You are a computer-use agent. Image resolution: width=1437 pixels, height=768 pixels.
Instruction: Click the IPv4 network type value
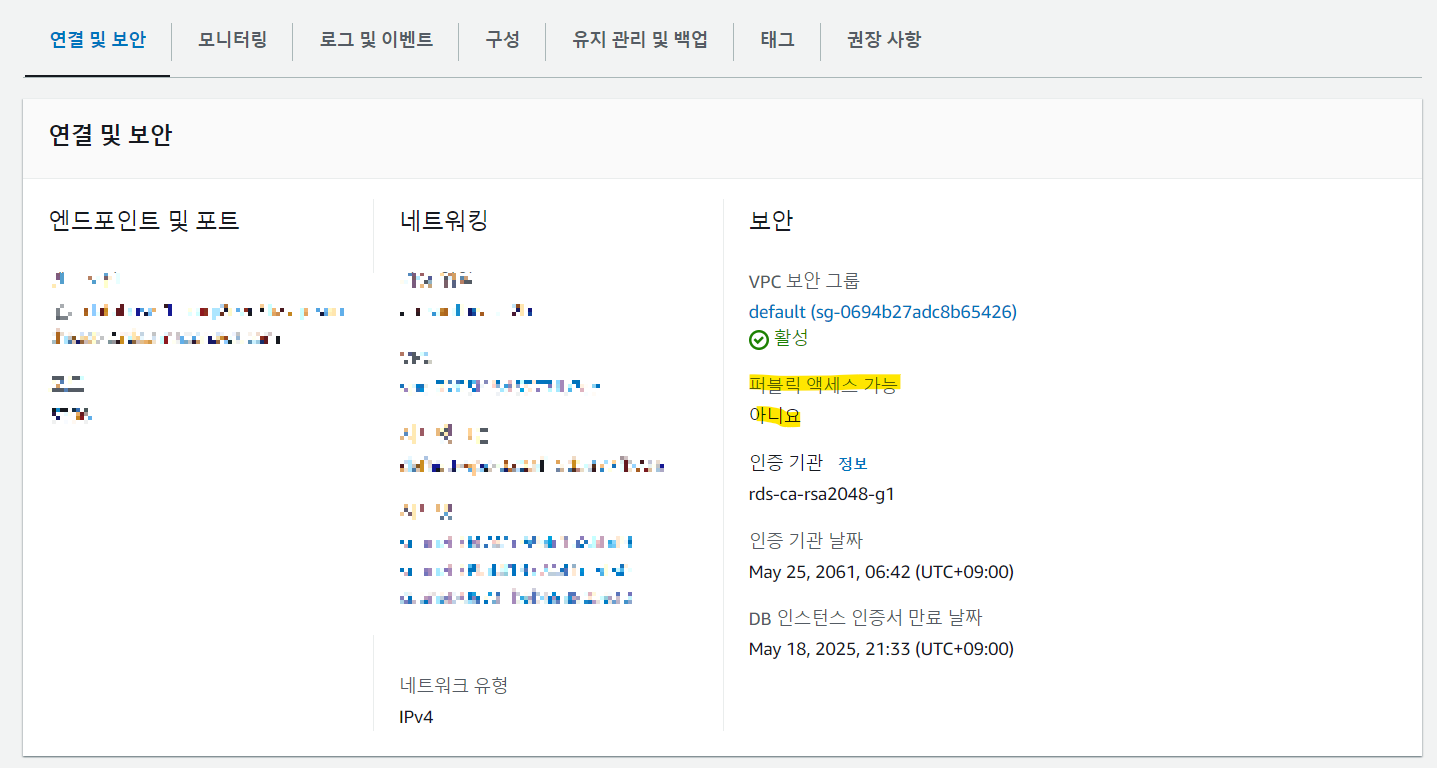(x=416, y=717)
